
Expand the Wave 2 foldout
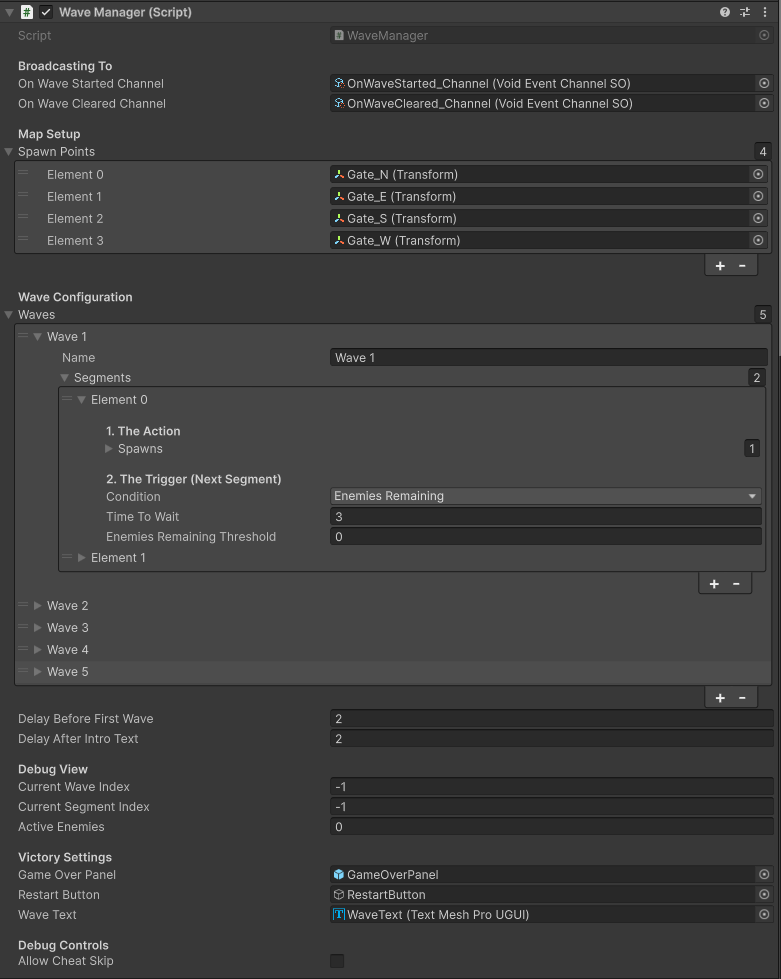click(37, 606)
